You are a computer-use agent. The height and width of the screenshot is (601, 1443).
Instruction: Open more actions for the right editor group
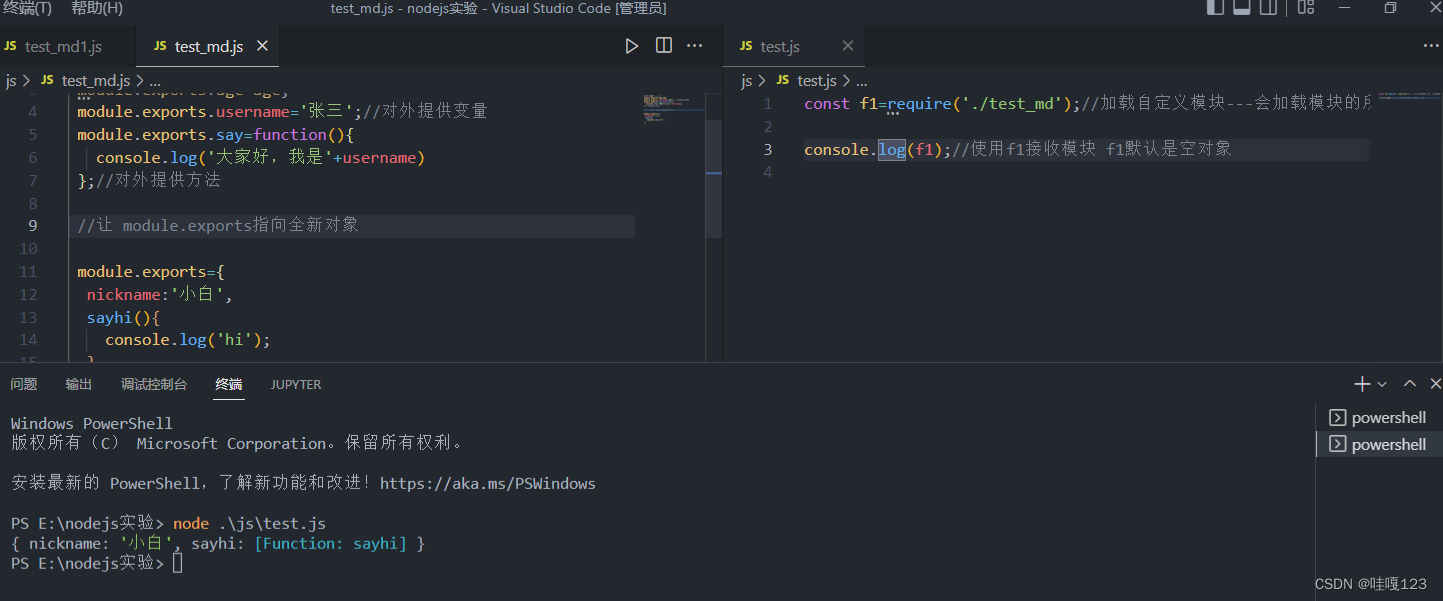tap(1431, 46)
